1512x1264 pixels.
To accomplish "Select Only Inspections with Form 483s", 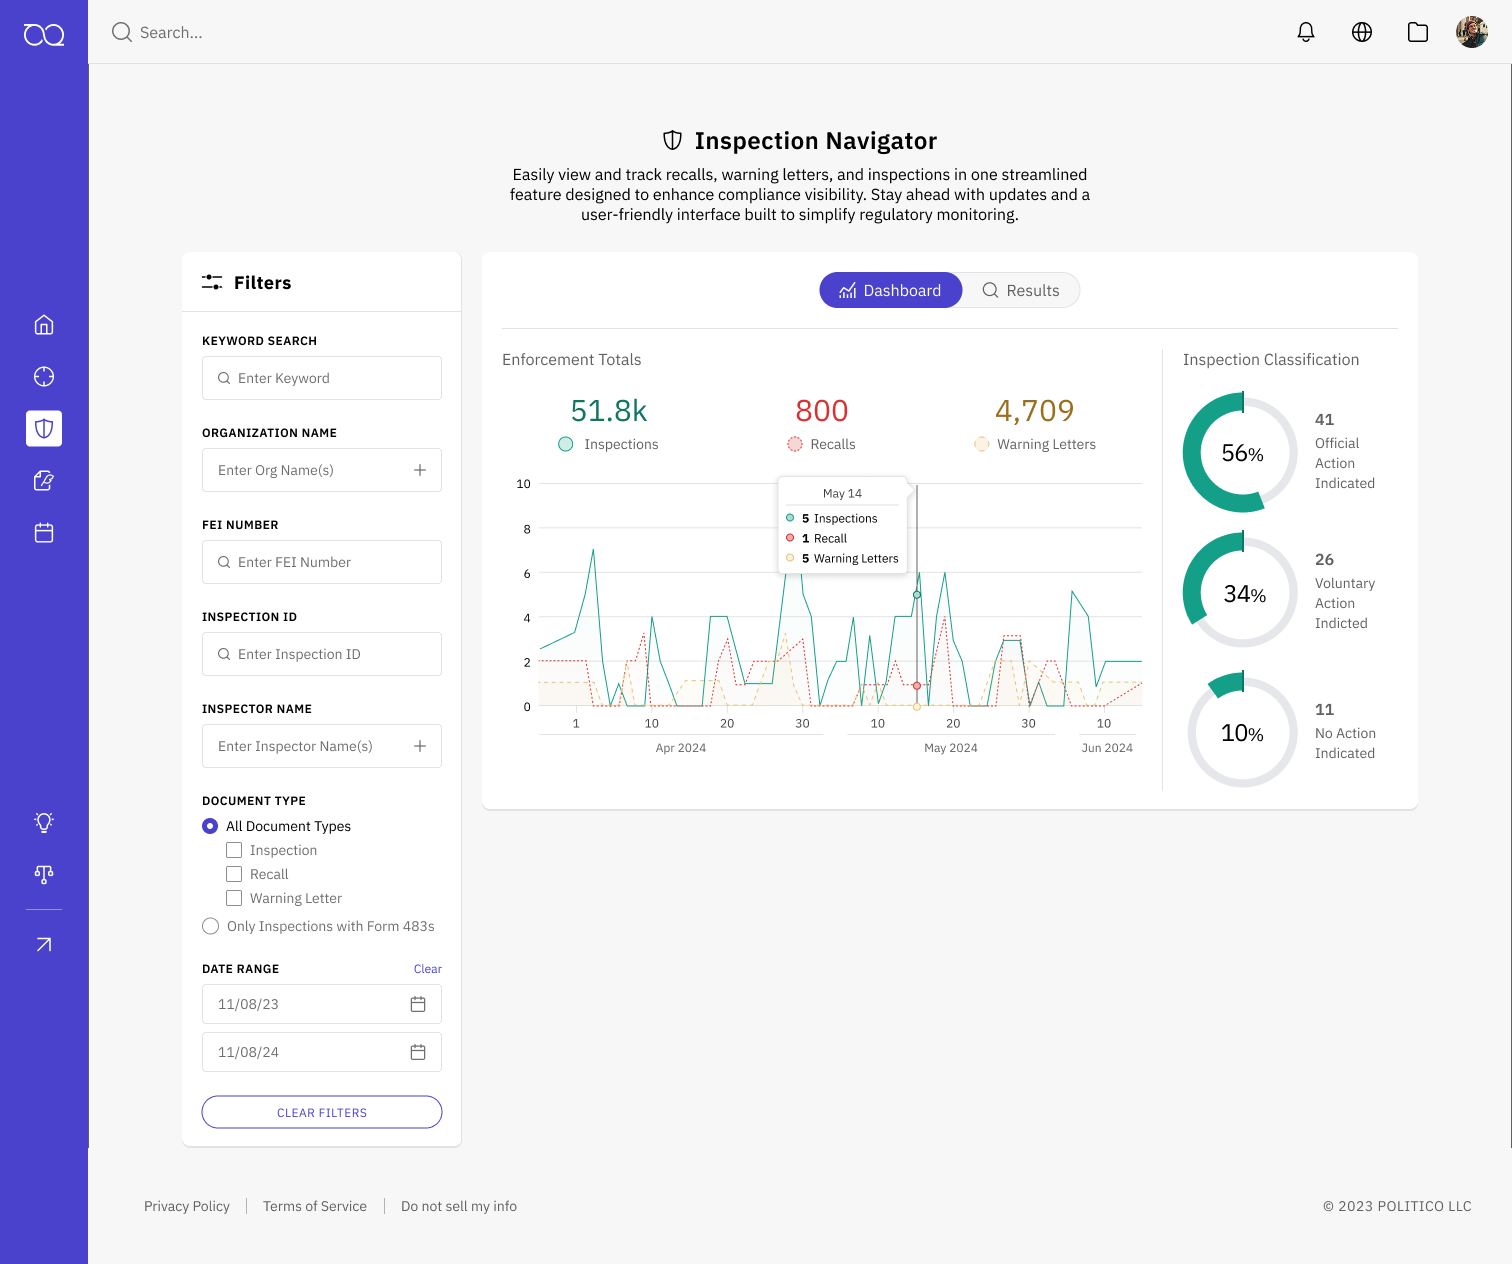I will tap(211, 926).
